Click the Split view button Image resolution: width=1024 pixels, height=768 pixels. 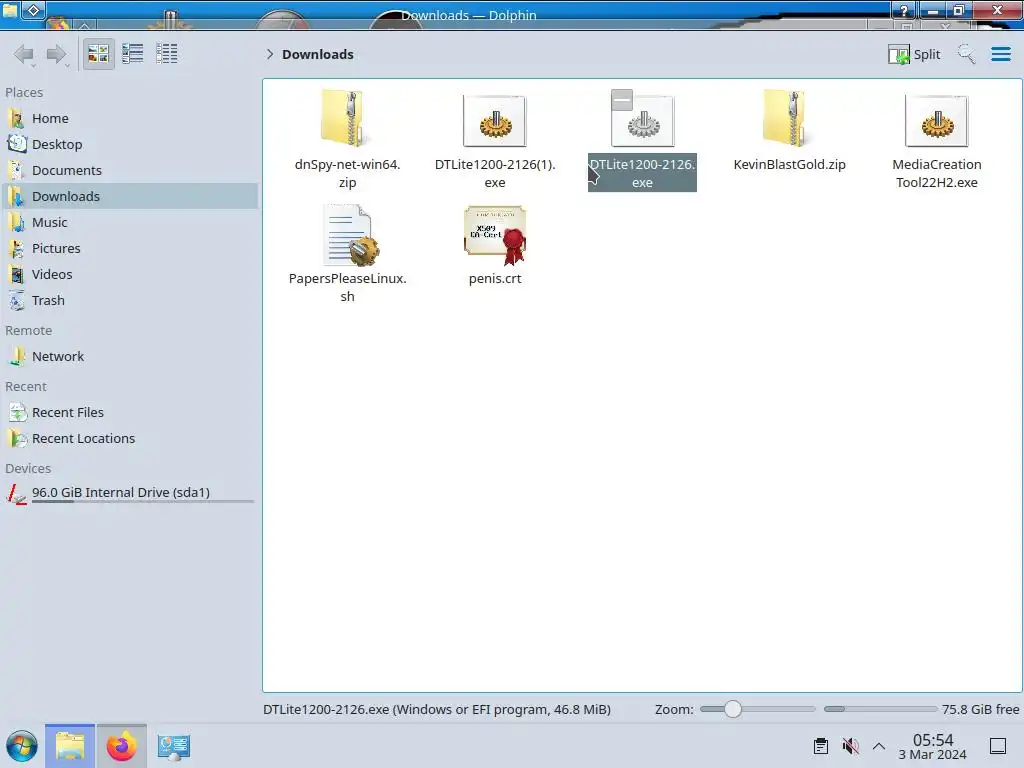click(x=914, y=54)
